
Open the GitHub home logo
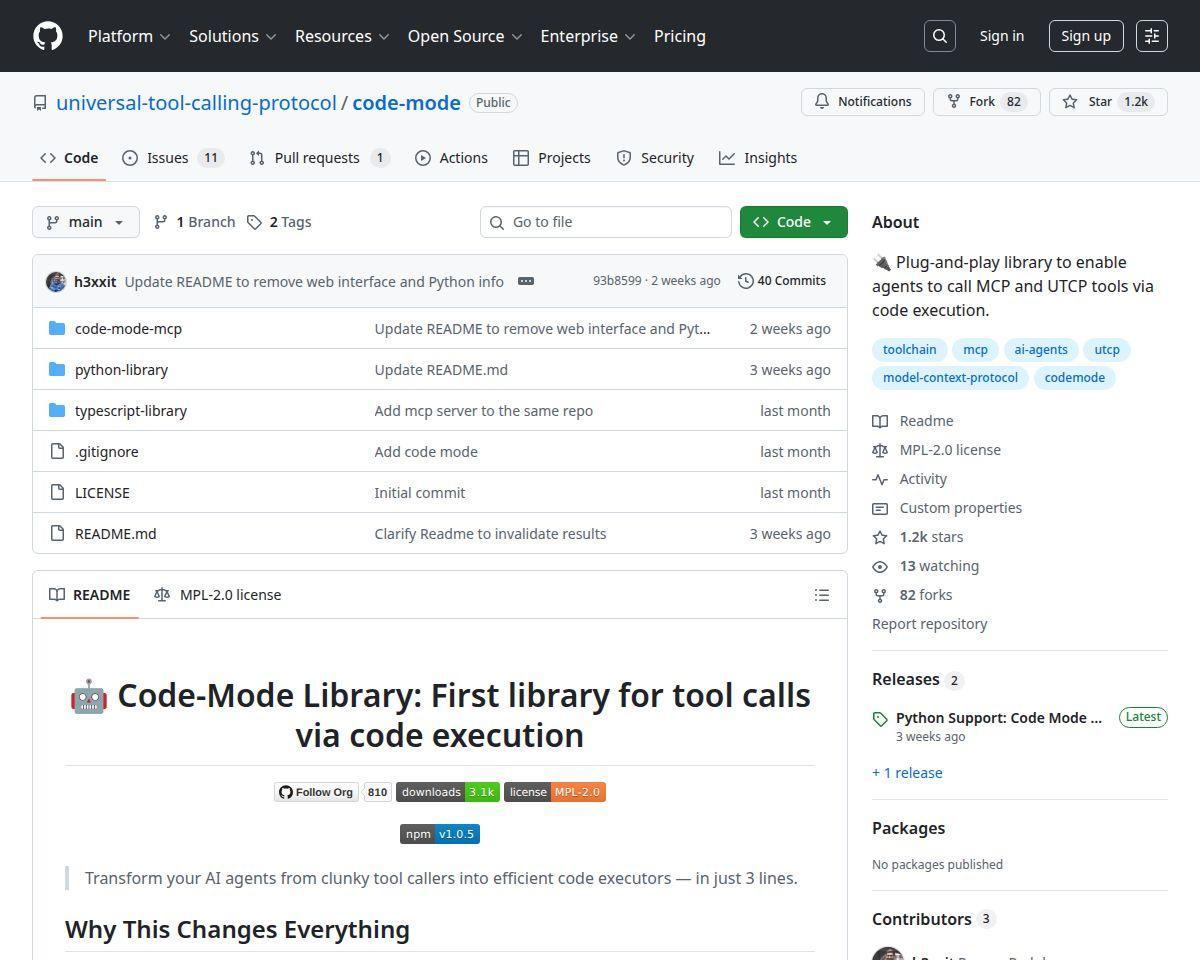(48, 36)
